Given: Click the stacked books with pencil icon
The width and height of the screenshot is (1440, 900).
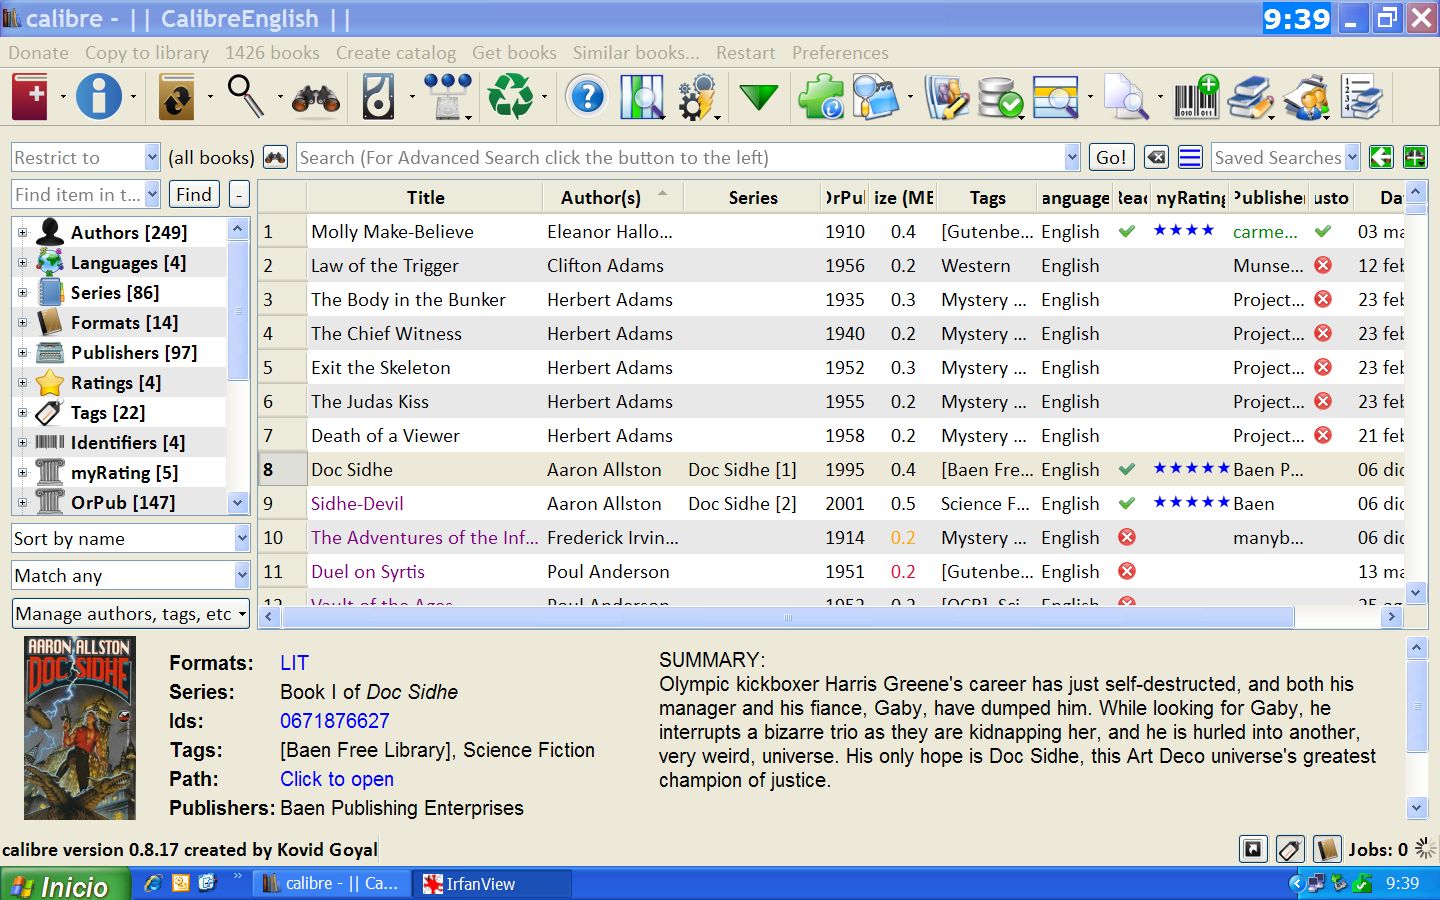Looking at the screenshot, I should coord(1250,97).
